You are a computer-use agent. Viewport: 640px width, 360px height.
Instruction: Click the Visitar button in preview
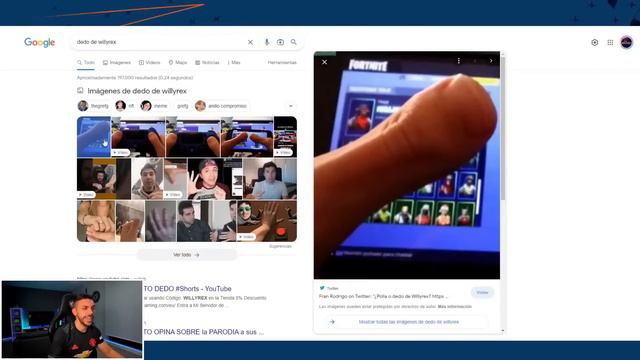[x=482, y=292]
